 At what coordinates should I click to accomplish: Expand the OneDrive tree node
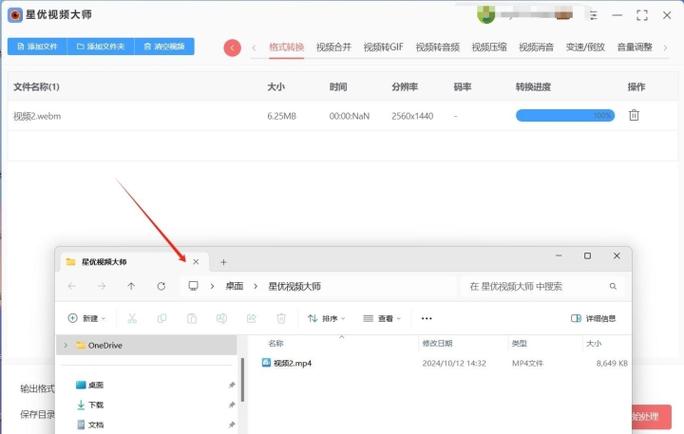click(66, 345)
